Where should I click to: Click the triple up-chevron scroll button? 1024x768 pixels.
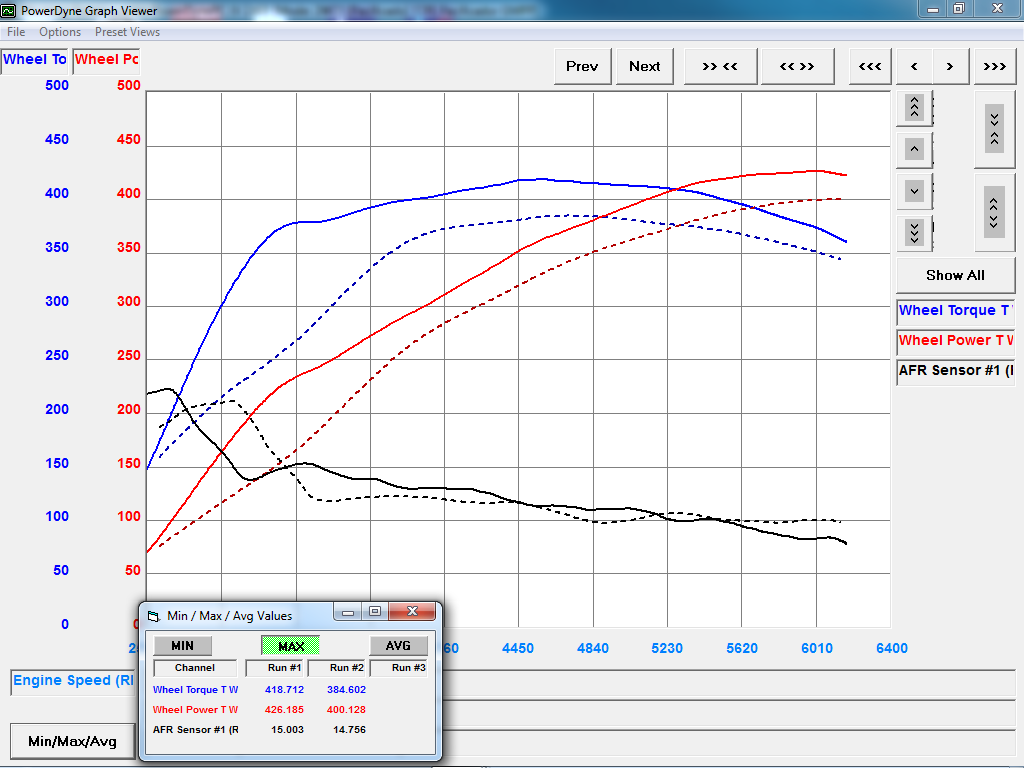pyautogui.click(x=914, y=107)
